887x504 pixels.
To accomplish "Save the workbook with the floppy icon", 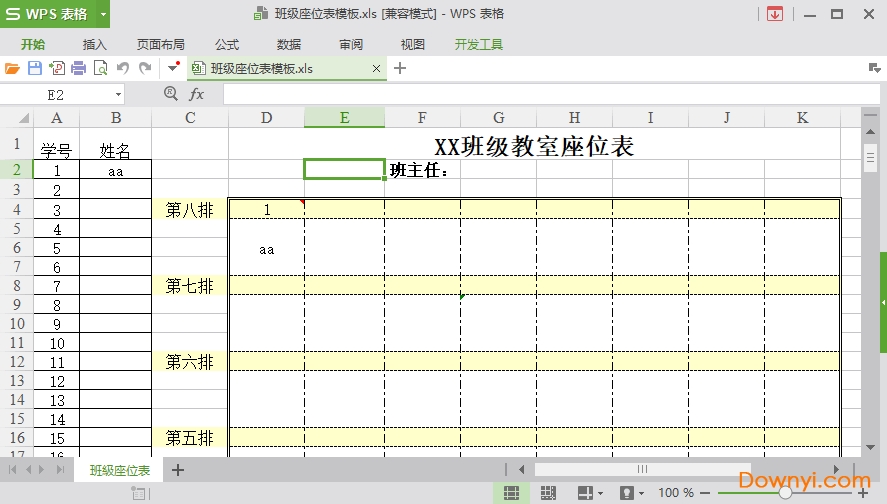I will 35,68.
